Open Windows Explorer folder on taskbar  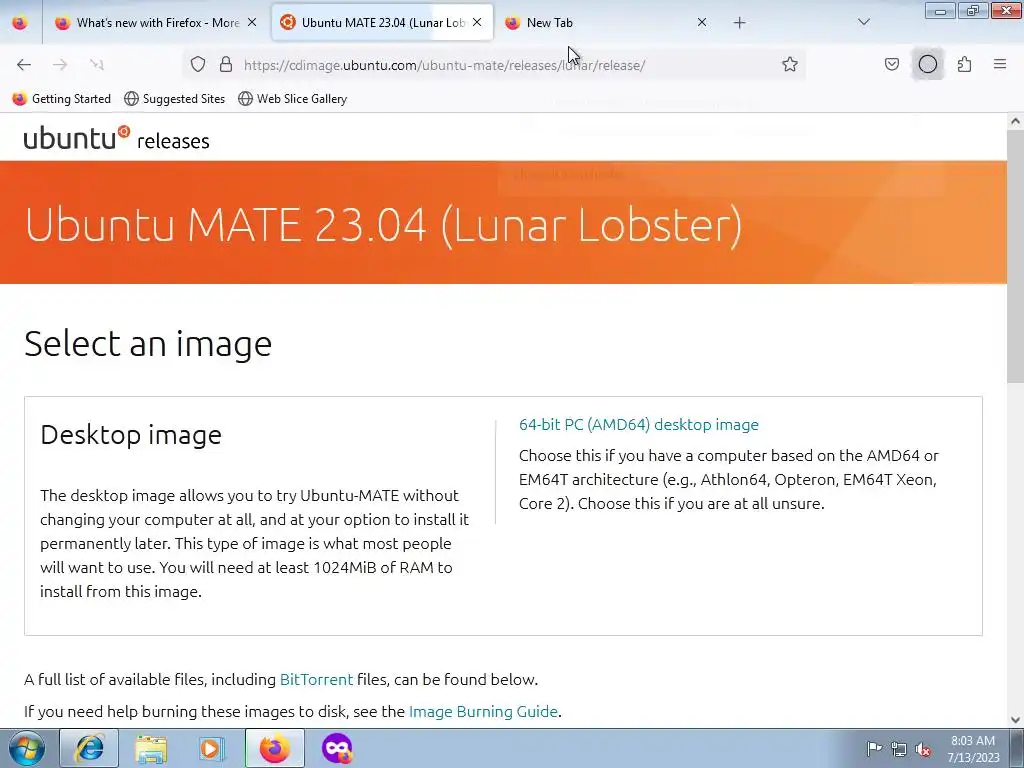[x=151, y=748]
